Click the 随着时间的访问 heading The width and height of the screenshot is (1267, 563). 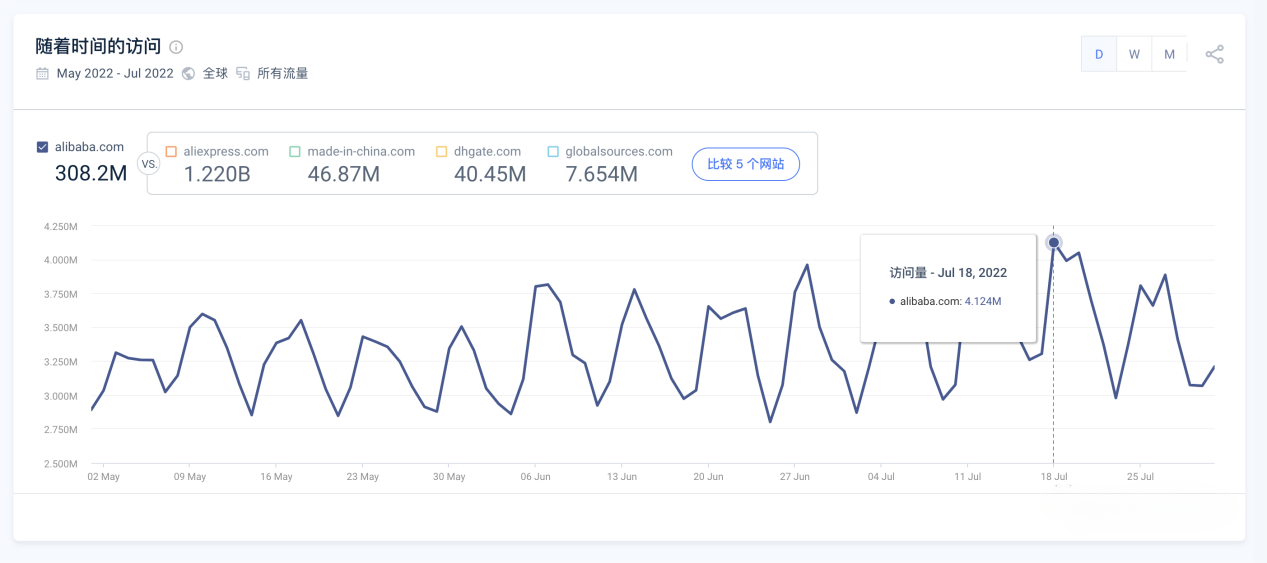coord(98,47)
